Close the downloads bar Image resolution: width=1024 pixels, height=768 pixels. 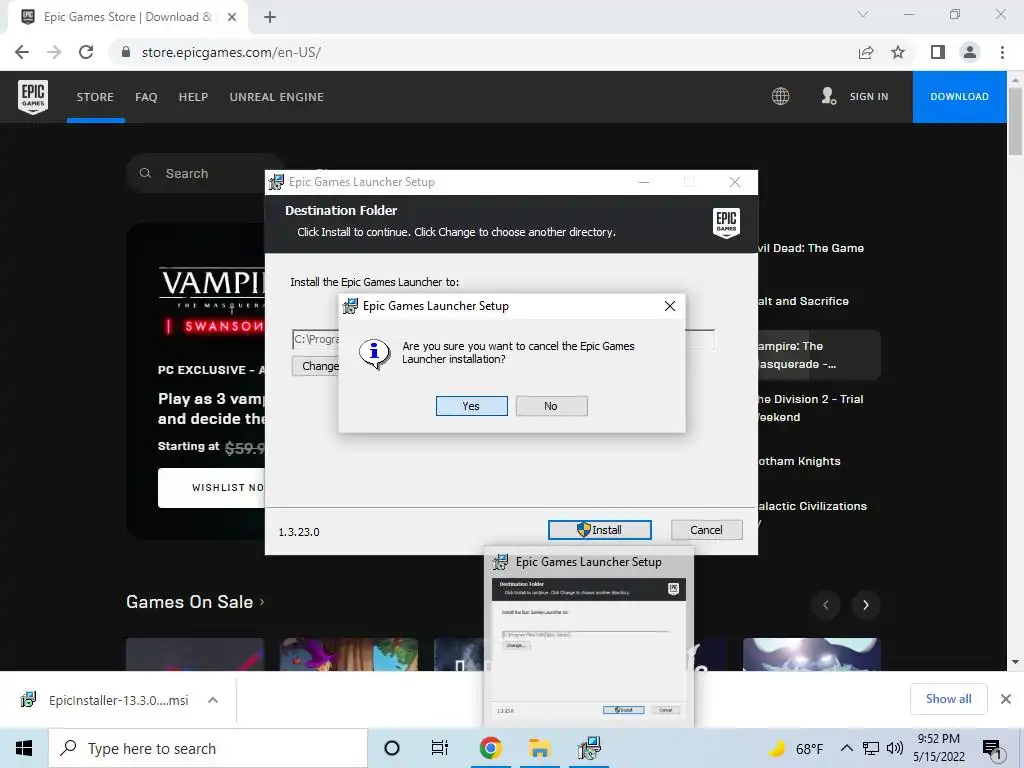tap(1006, 699)
